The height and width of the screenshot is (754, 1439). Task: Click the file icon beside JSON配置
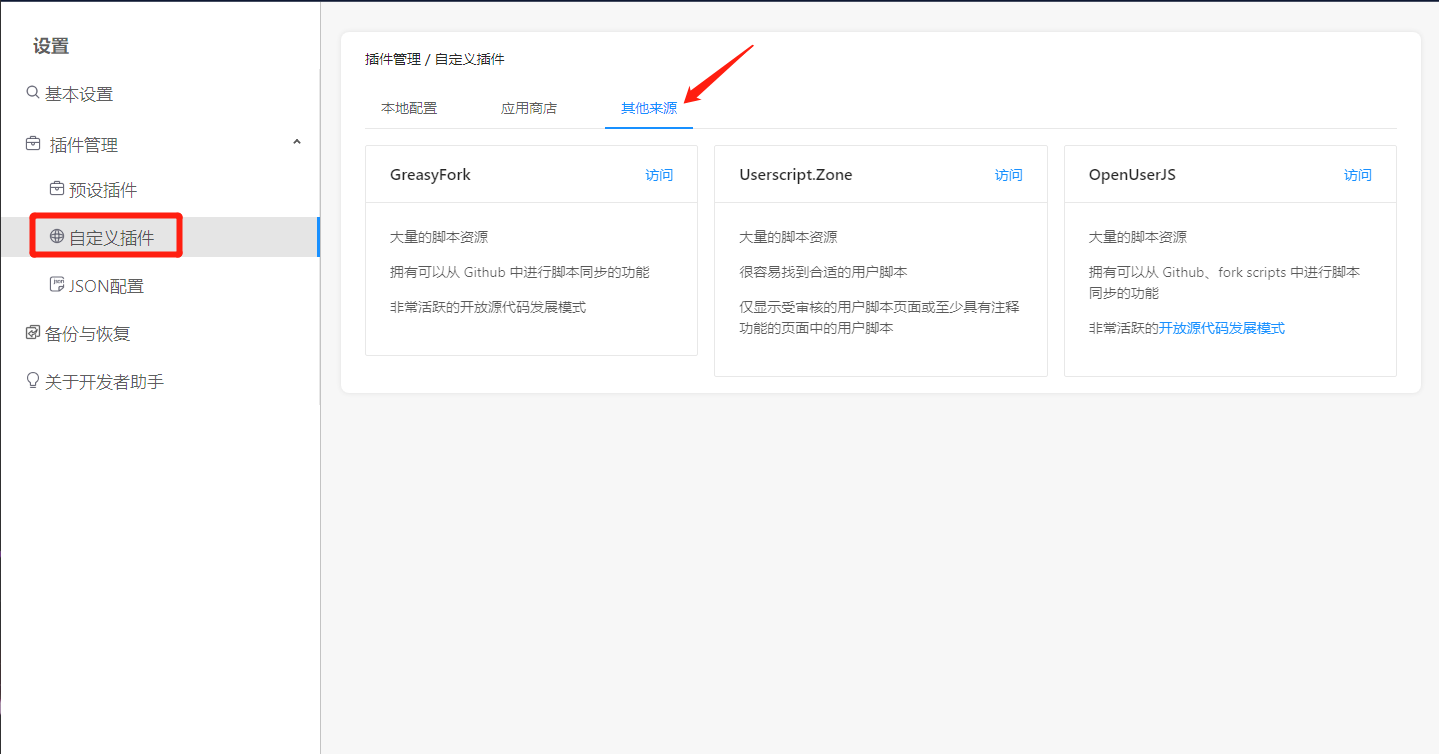57,285
